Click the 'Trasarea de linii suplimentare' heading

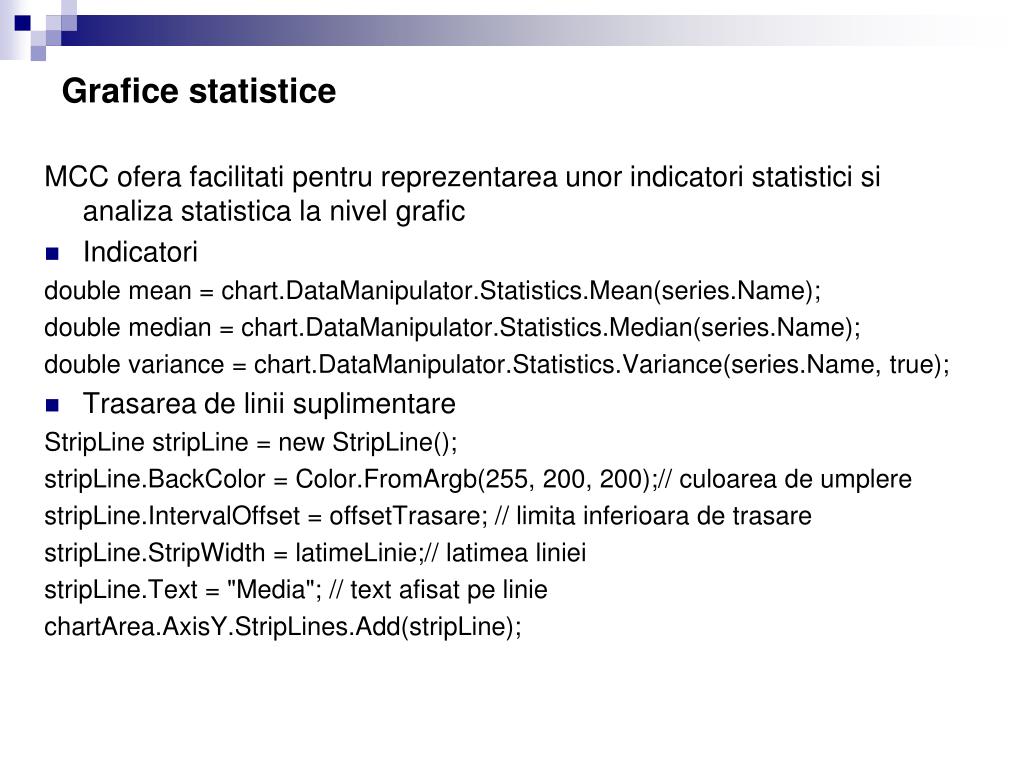(269, 404)
